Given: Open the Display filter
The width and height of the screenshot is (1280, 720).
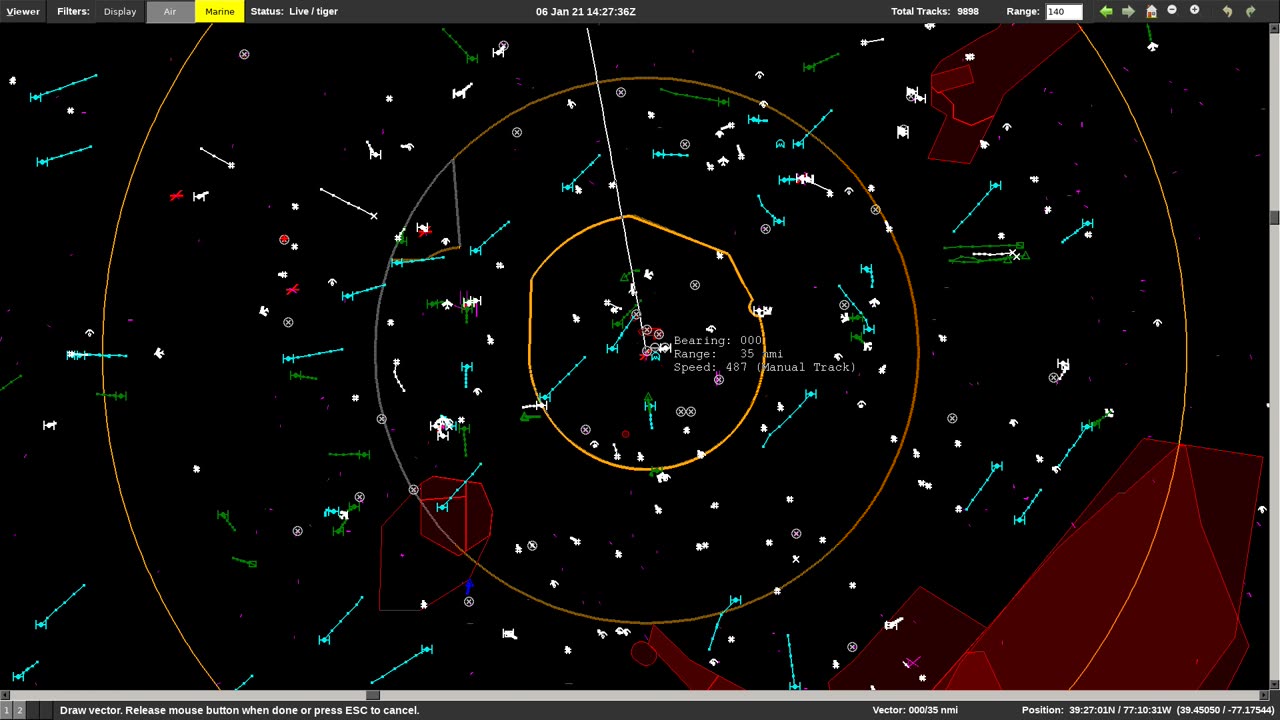Looking at the screenshot, I should (120, 12).
